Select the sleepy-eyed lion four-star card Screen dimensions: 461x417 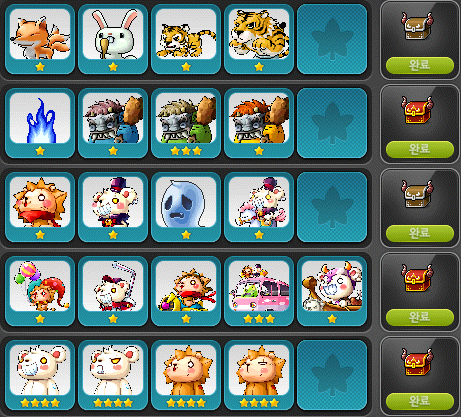[259, 375]
